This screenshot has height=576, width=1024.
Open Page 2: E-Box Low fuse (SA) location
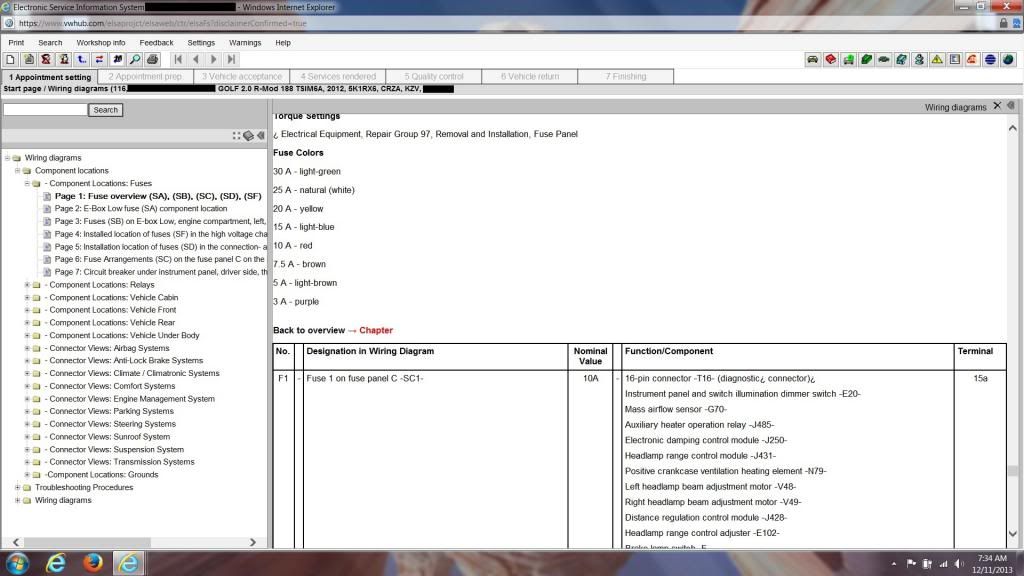tap(140, 208)
